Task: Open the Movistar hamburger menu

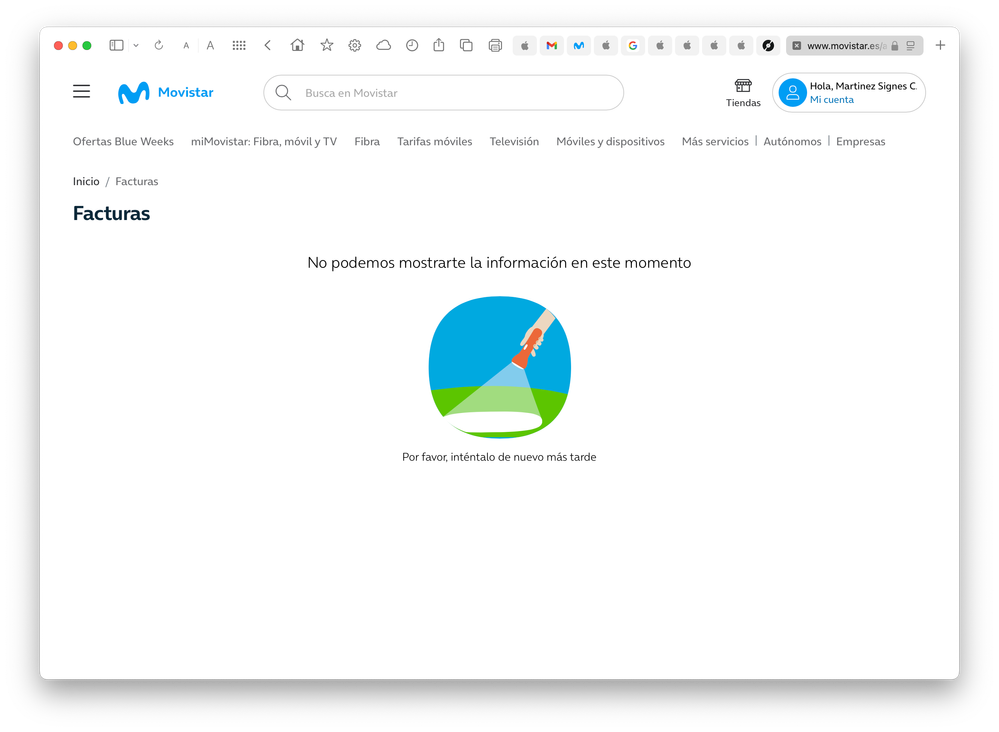Action: tap(82, 92)
